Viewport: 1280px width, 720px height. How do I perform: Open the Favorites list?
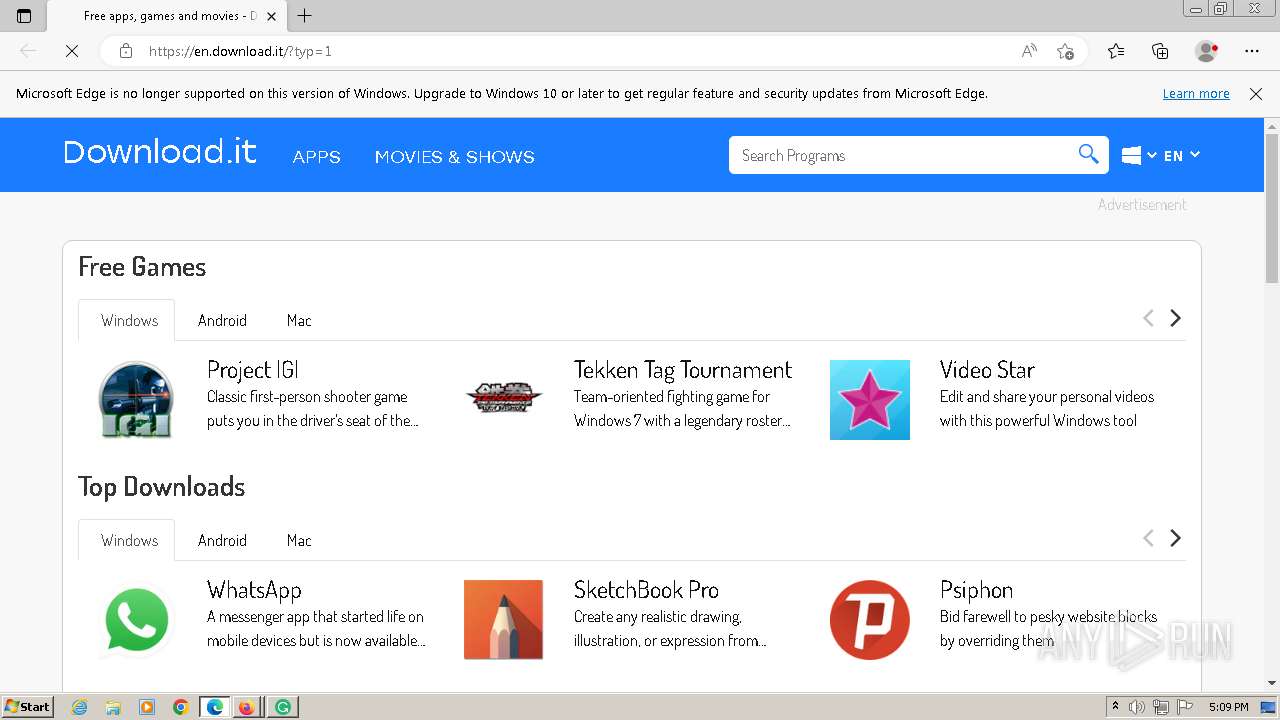click(x=1116, y=51)
